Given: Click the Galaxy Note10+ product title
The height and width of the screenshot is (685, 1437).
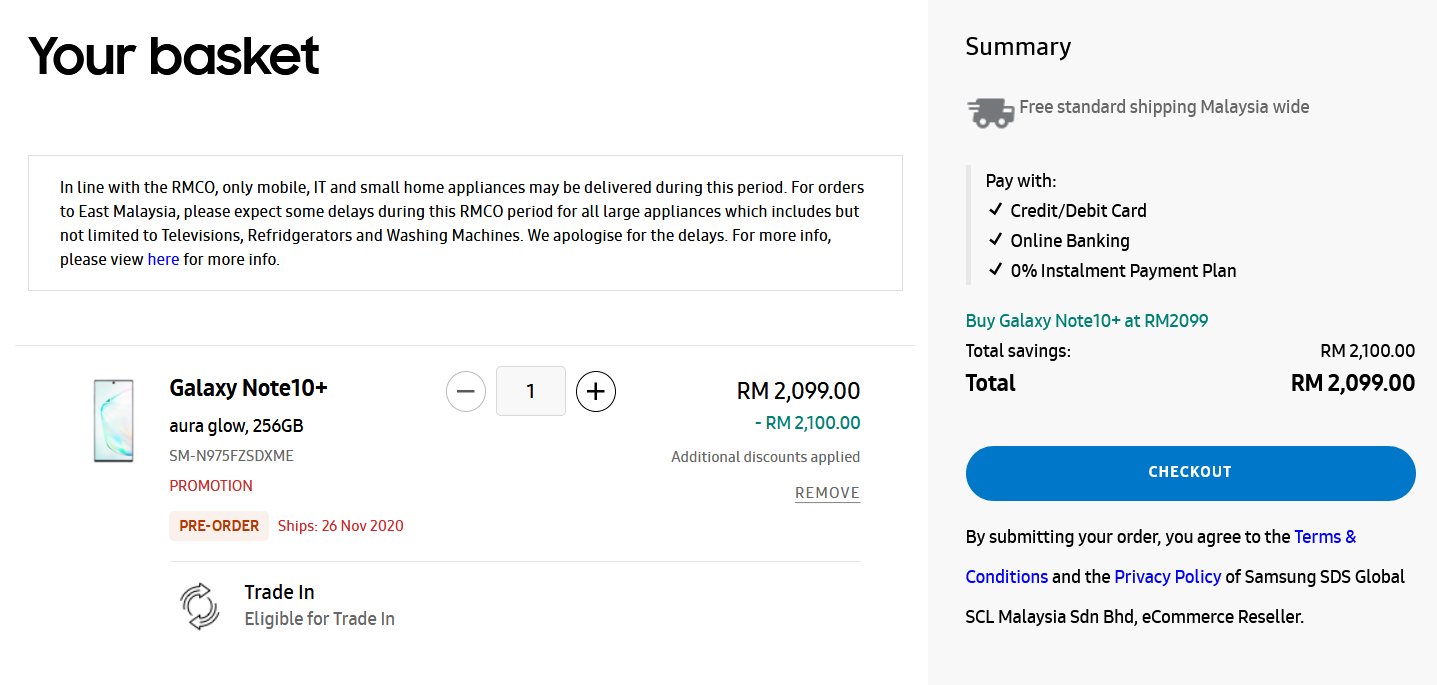Looking at the screenshot, I should point(248,388).
